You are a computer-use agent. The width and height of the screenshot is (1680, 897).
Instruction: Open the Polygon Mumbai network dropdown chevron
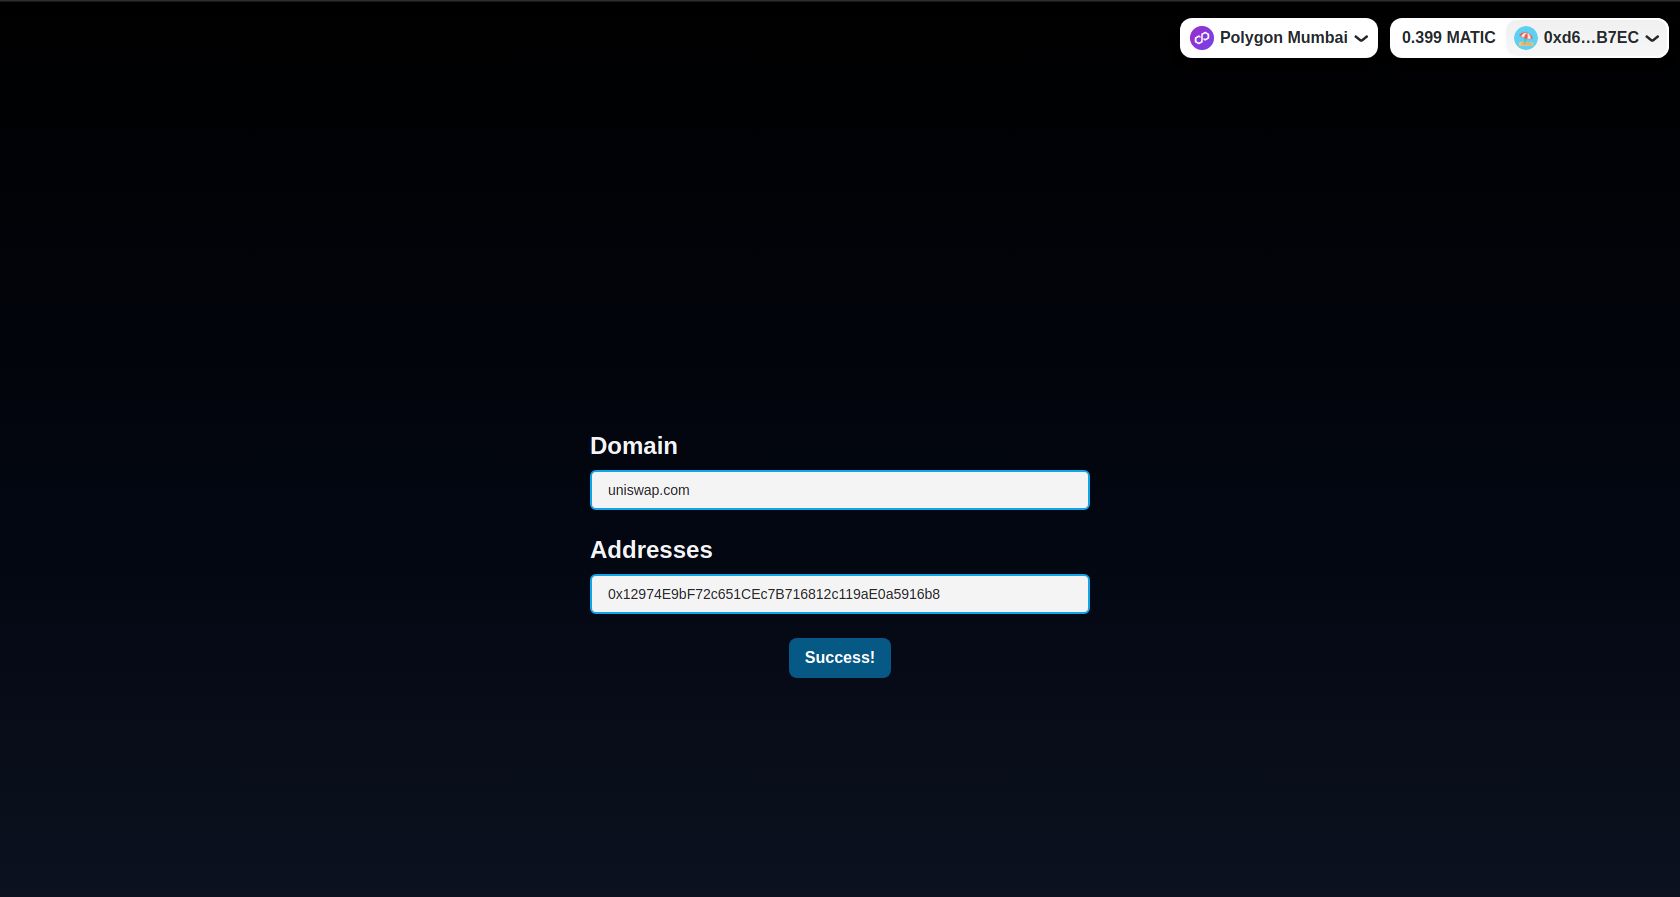tap(1361, 39)
